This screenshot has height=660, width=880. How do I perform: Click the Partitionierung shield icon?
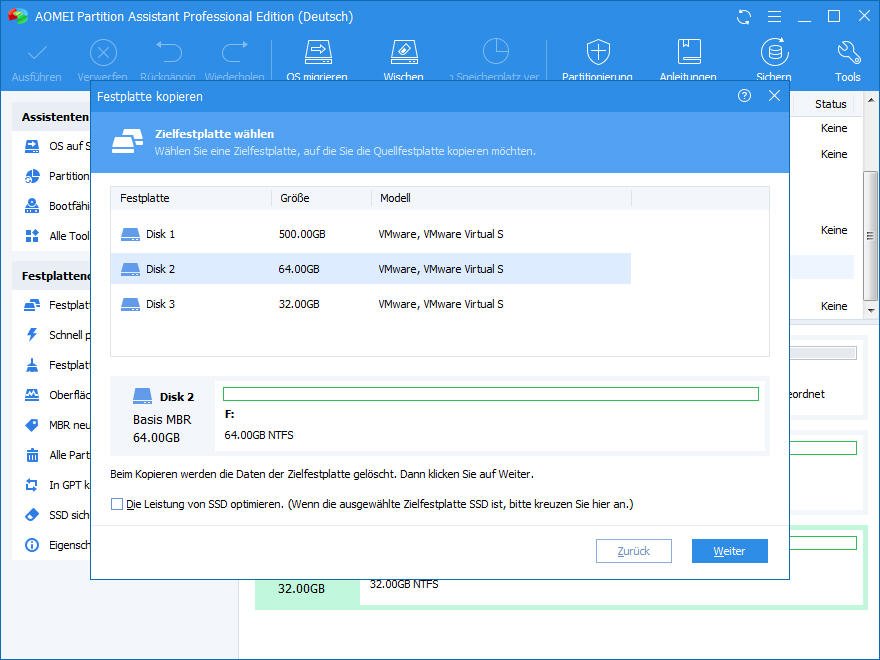click(x=597, y=52)
